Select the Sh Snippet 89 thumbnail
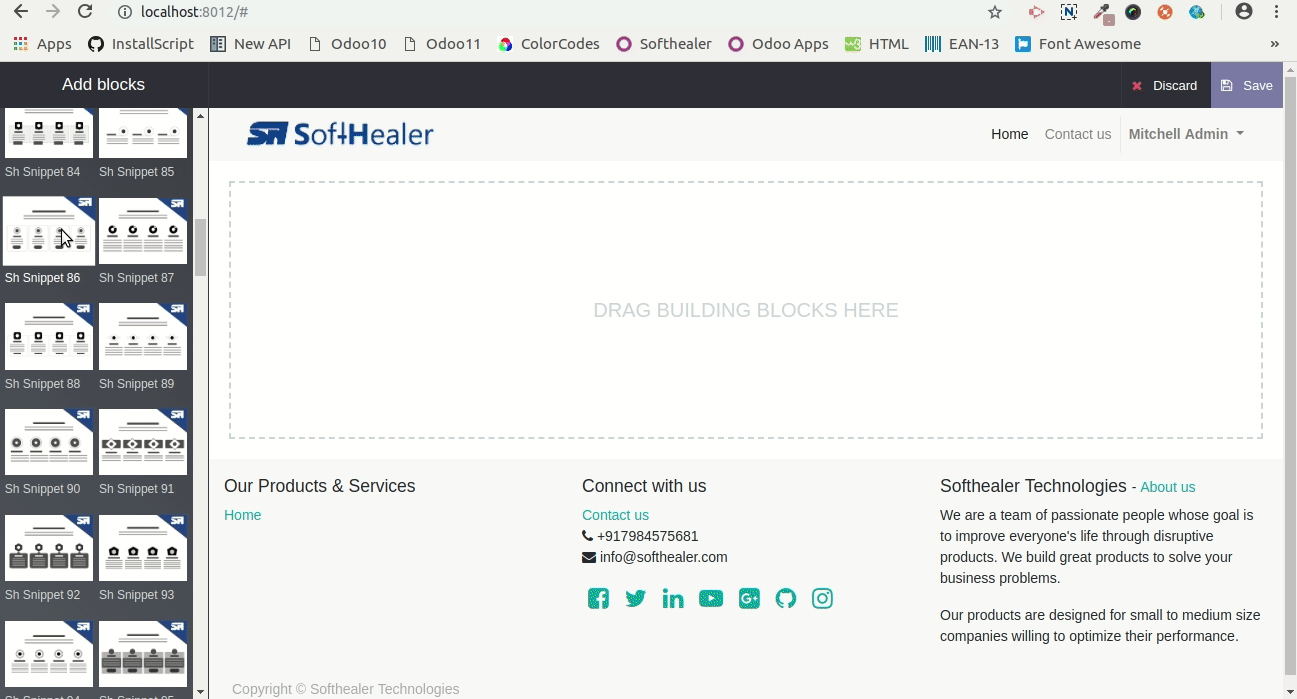Screen dimensions: 1297x699 click(x=143, y=337)
